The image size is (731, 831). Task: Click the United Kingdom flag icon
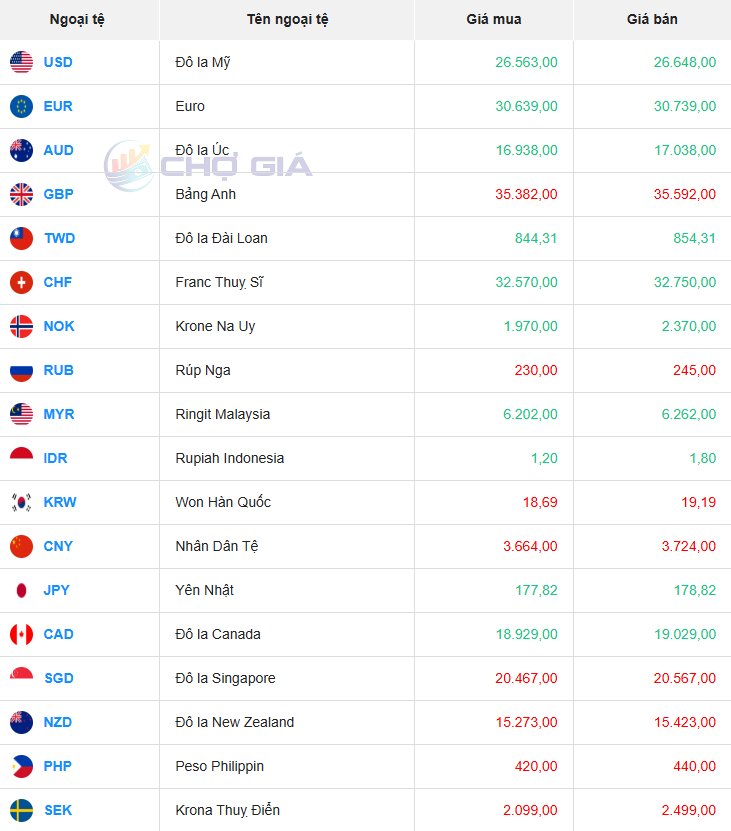tap(21, 194)
